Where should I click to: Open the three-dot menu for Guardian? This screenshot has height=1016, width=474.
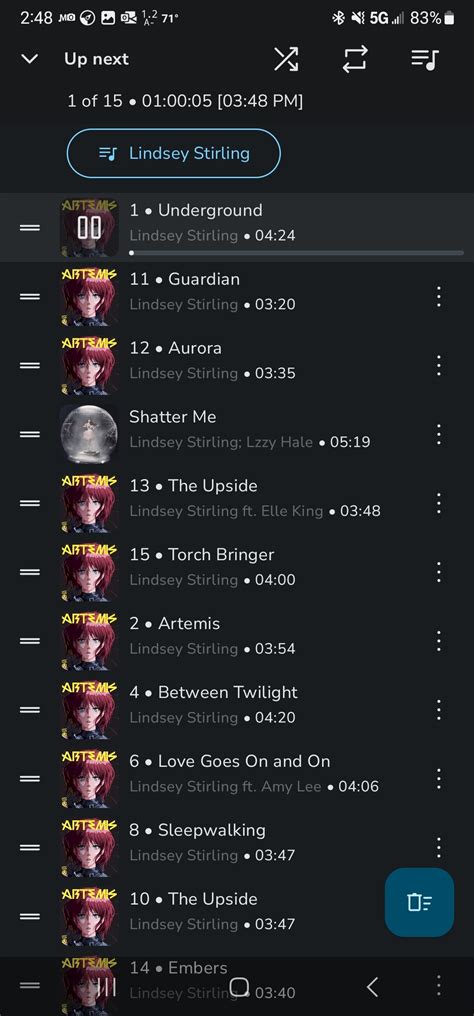pos(439,297)
